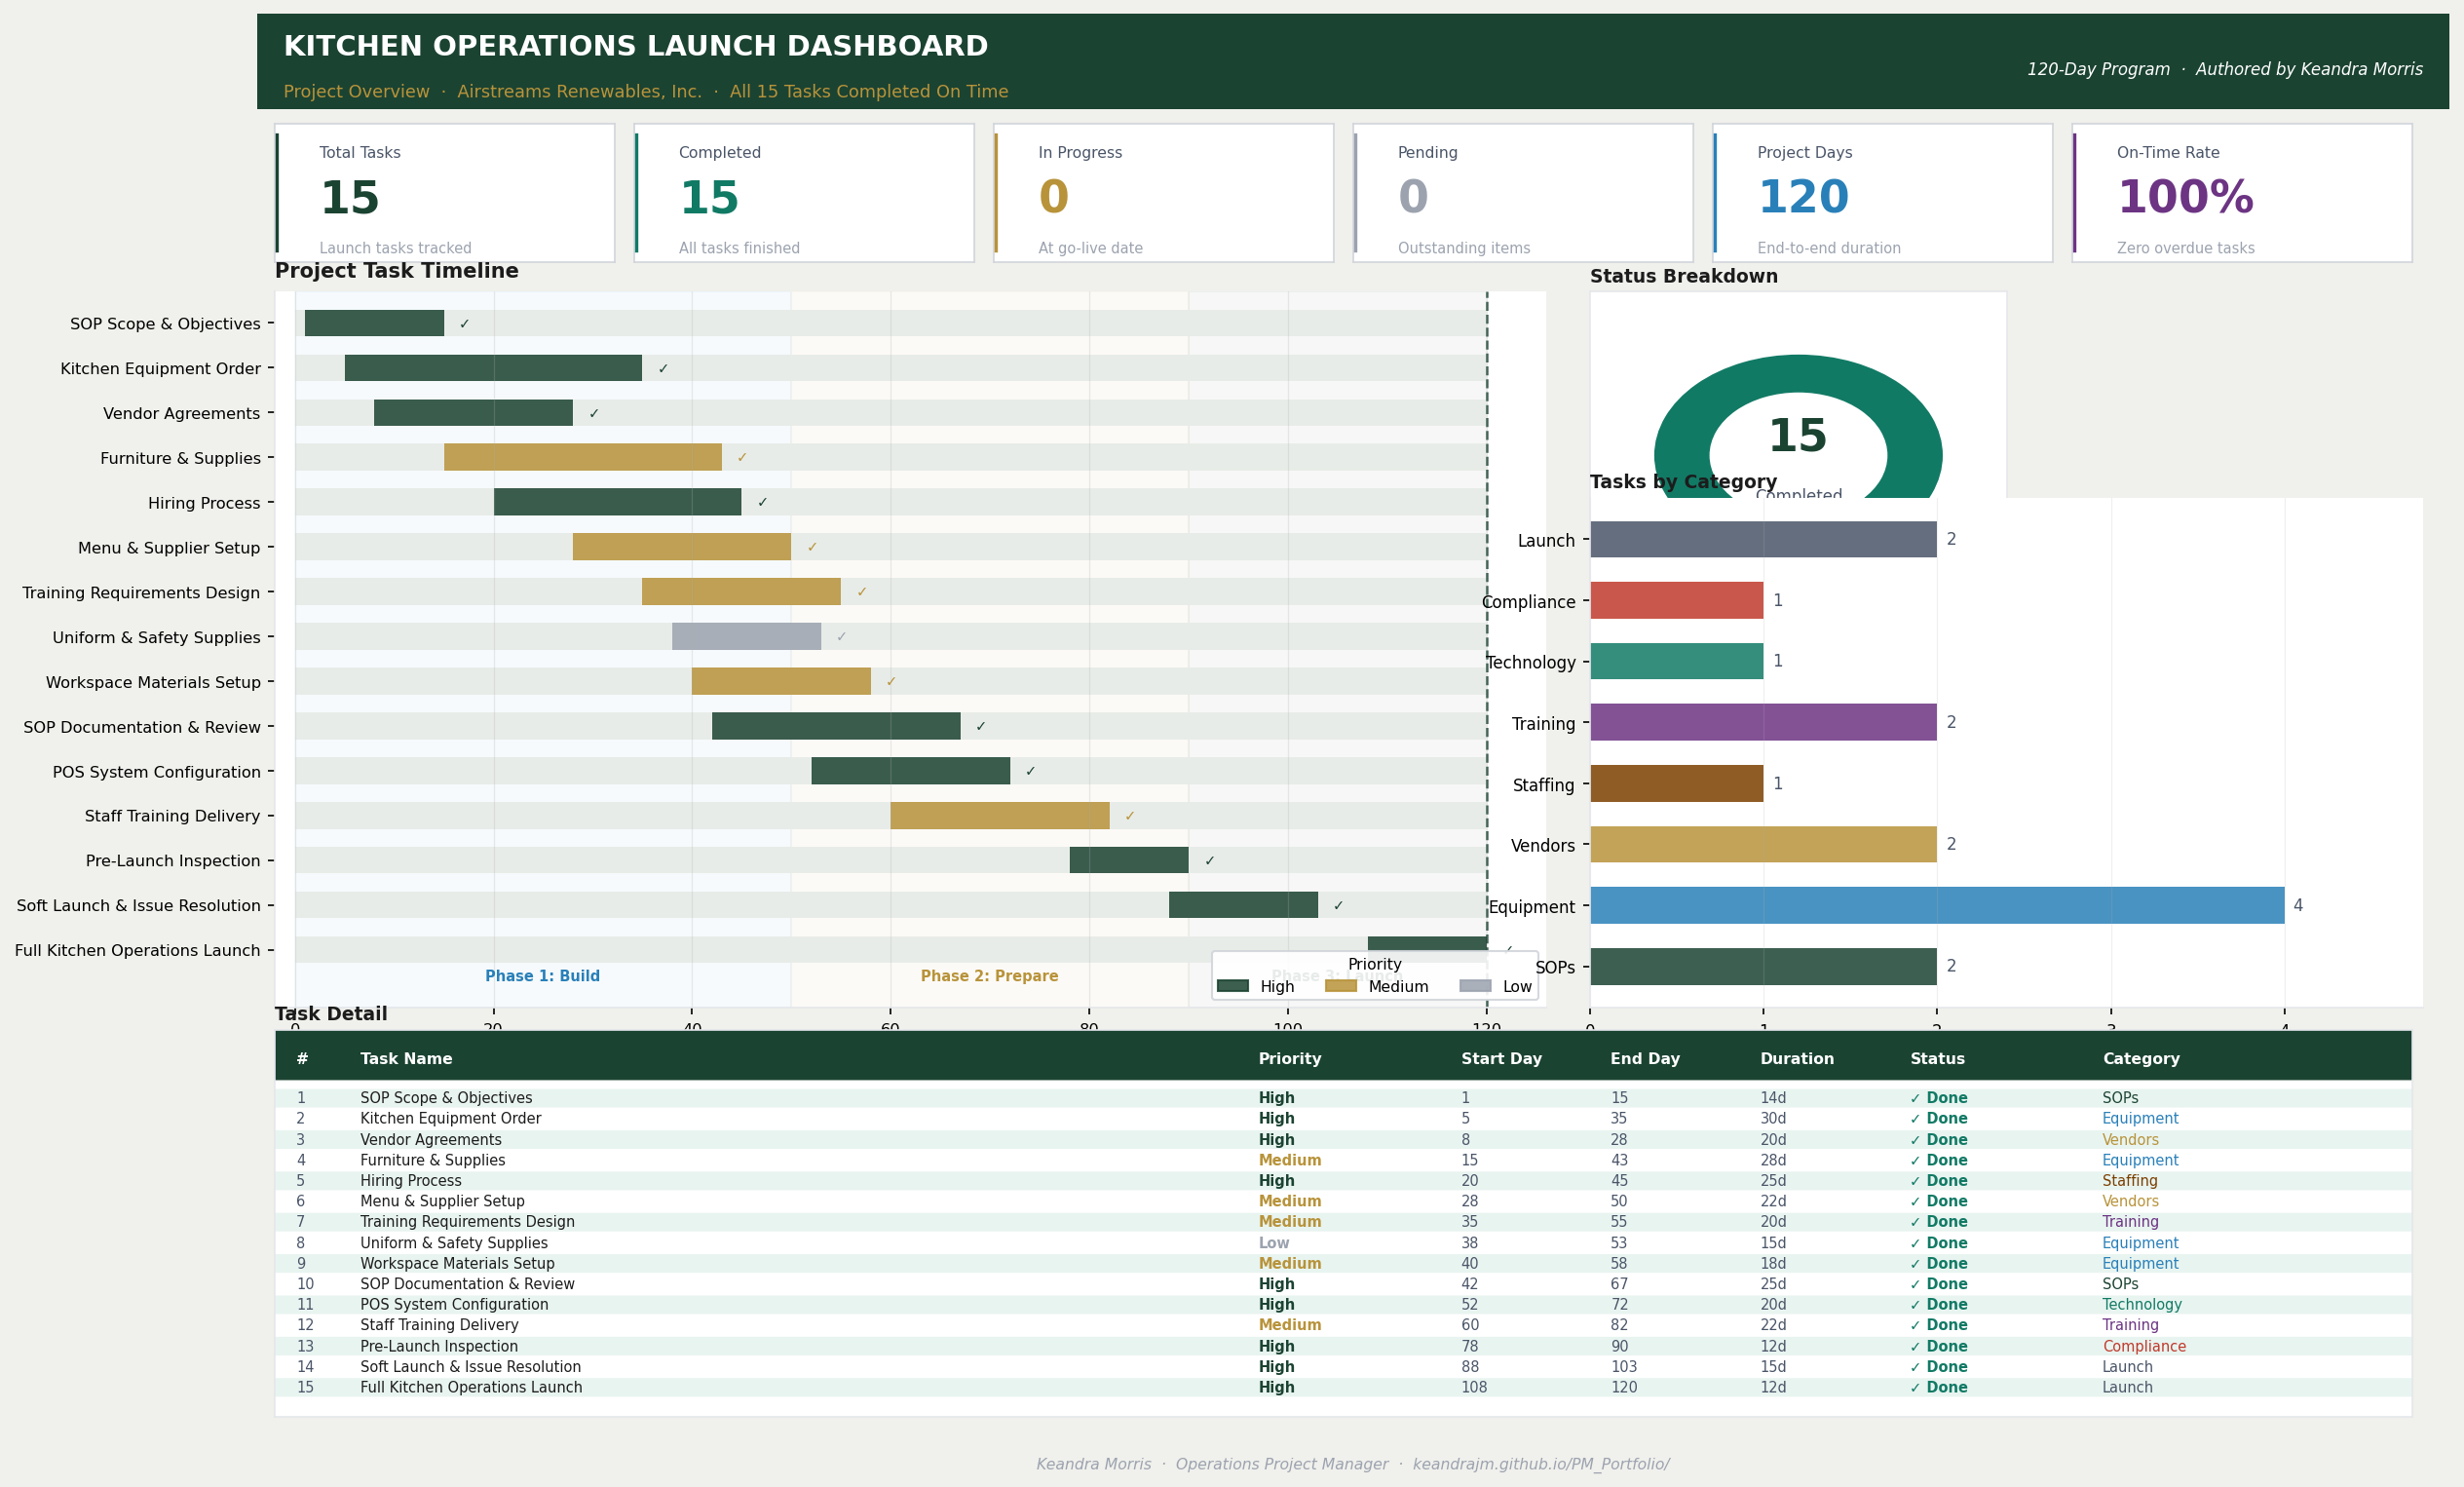
Task: Switch to the Project Overview view
Action: (x=356, y=91)
